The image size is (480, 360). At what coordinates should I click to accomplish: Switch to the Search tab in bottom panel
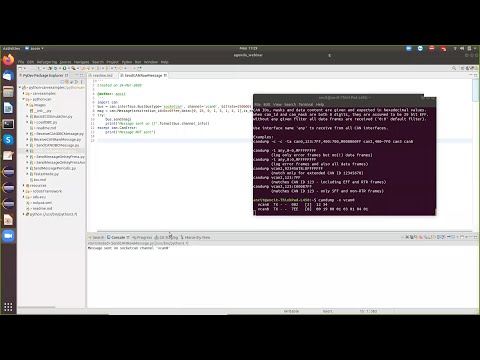[96, 237]
